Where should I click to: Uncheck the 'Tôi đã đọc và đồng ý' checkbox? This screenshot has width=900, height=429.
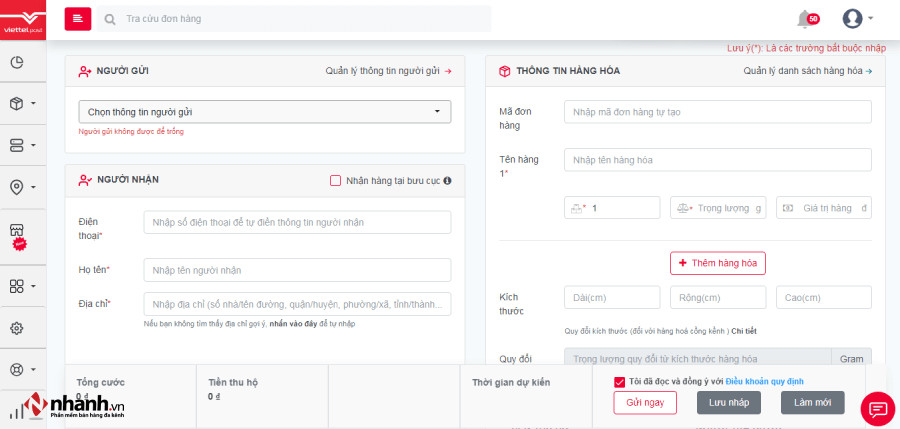620,381
